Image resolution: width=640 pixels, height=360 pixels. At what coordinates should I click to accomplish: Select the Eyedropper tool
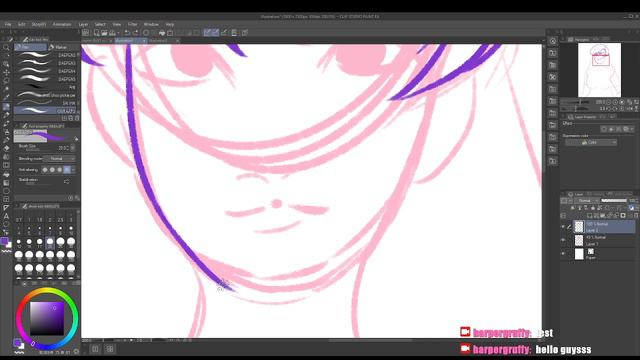[x=6, y=98]
